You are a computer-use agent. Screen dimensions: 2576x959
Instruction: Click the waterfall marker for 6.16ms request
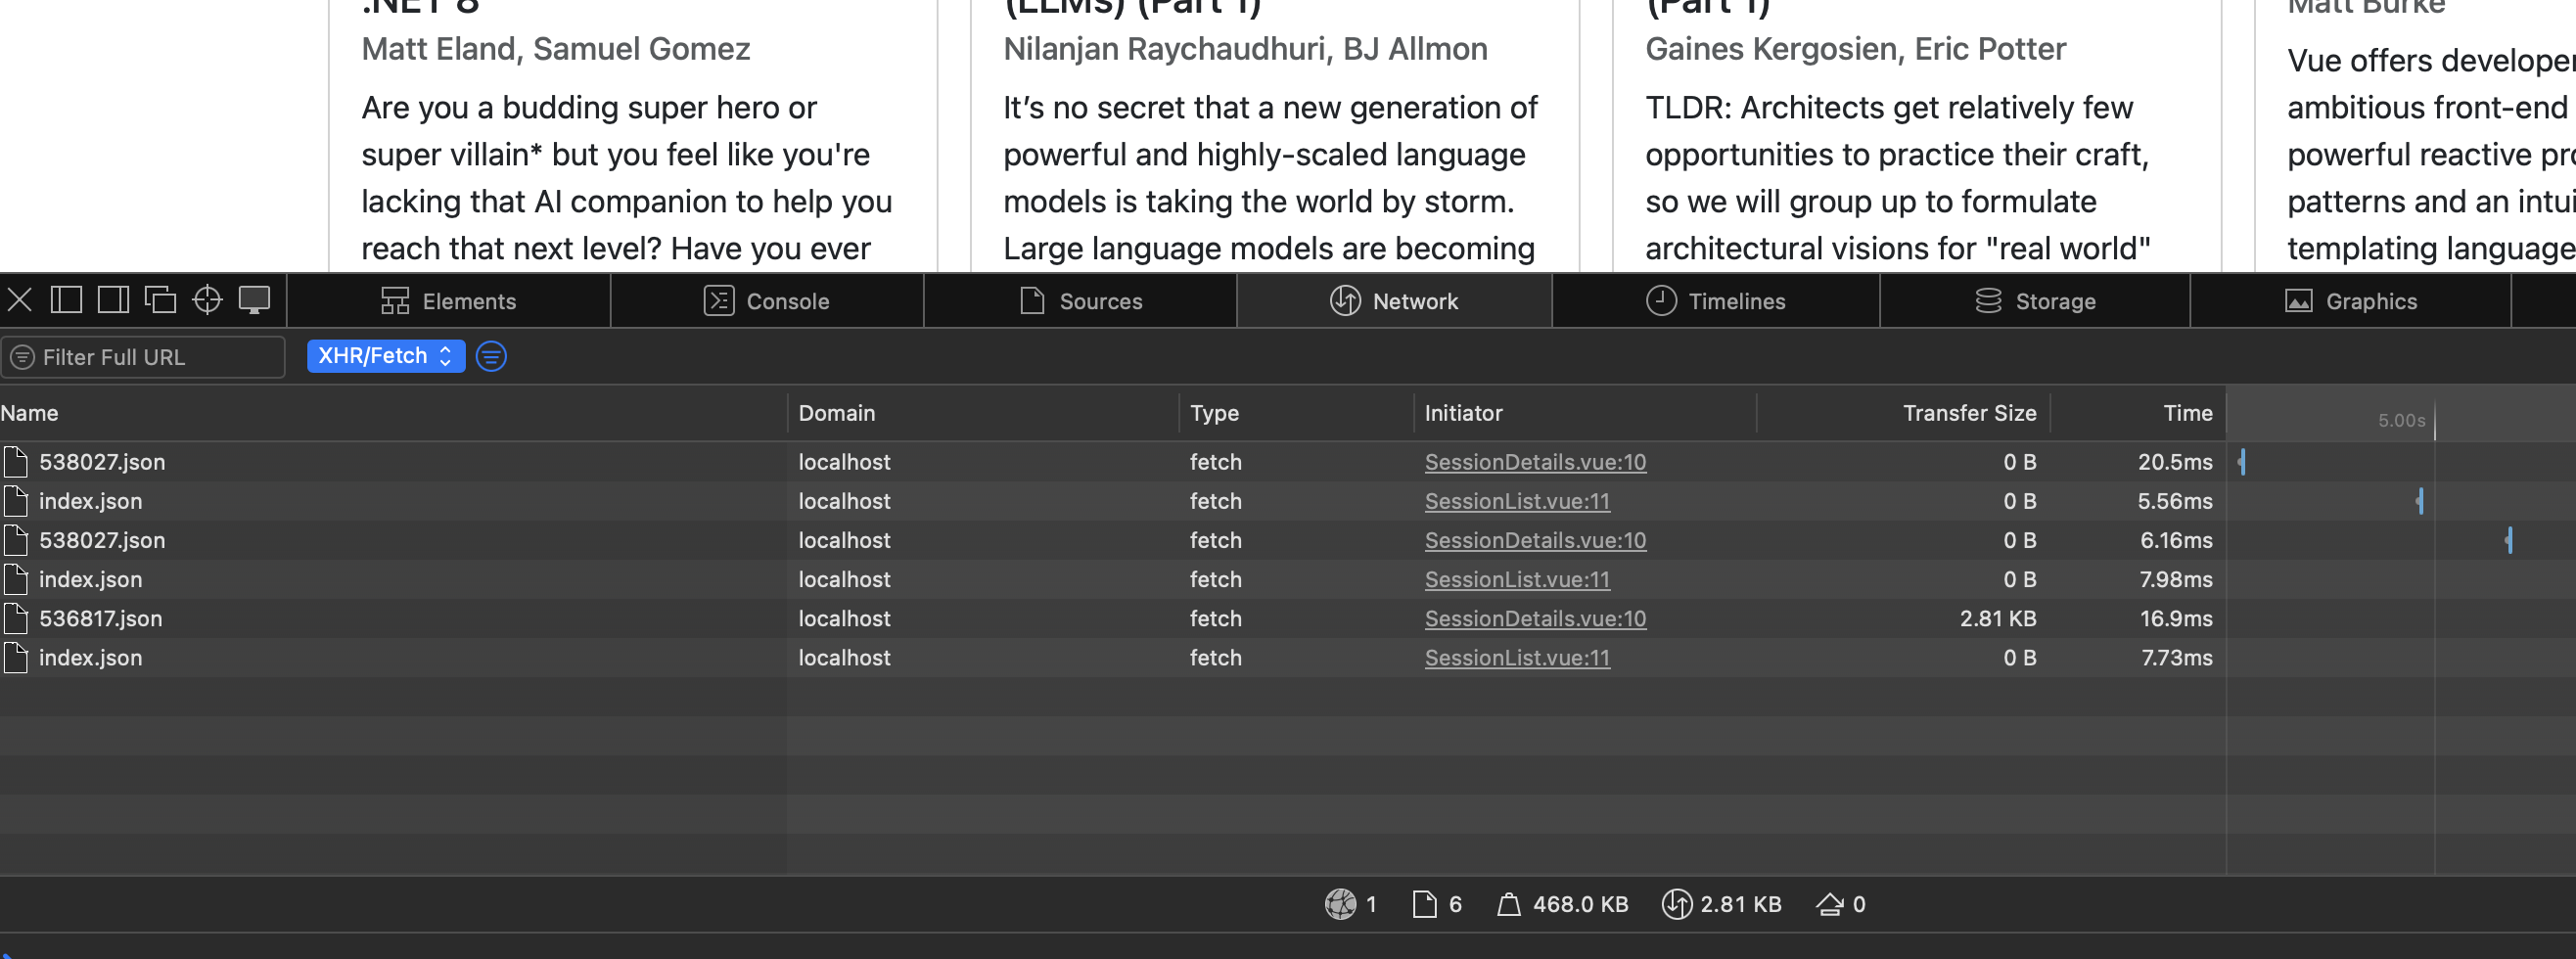(2509, 541)
